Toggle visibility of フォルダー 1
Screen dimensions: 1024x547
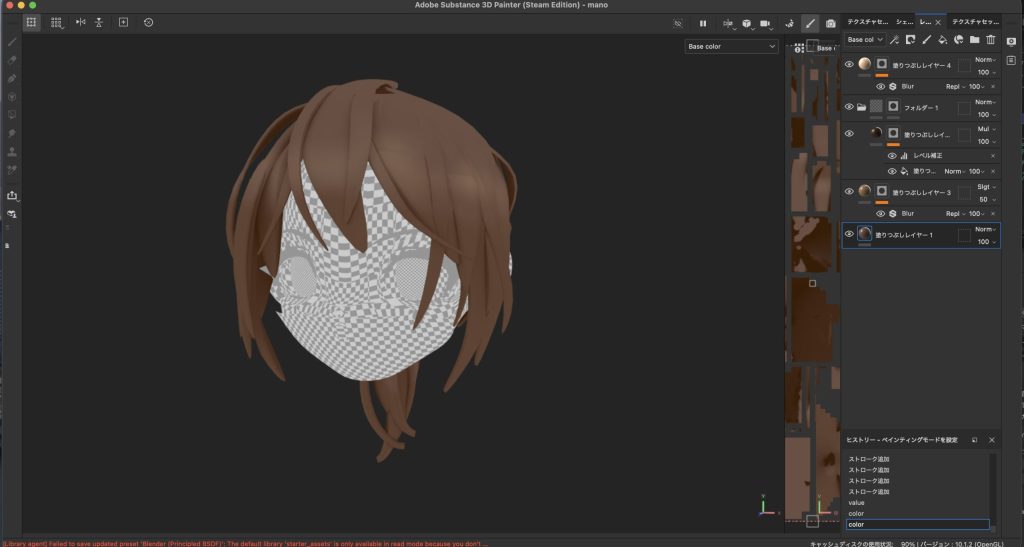[x=849, y=107]
